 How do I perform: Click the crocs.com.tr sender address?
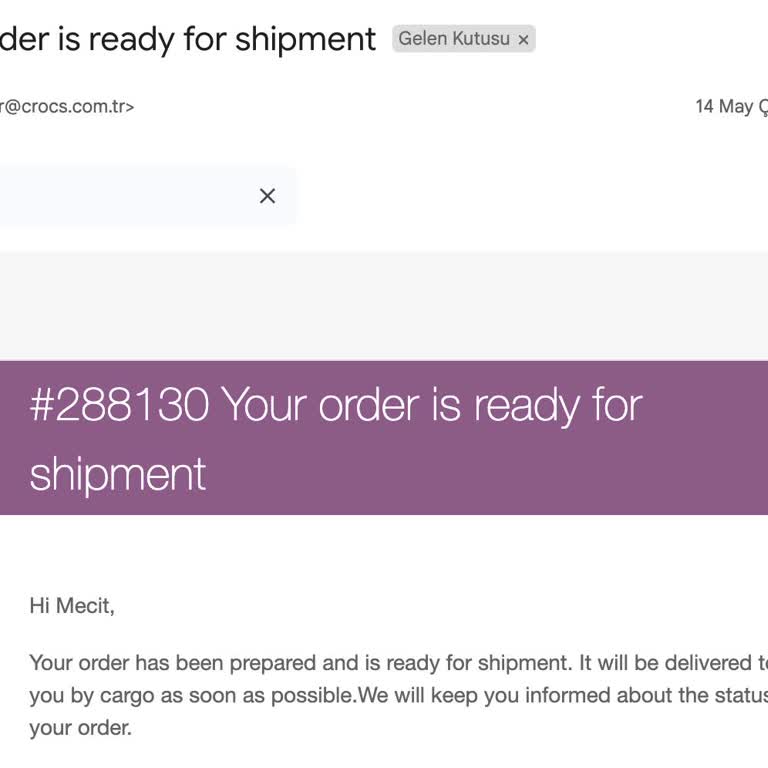[x=67, y=107]
